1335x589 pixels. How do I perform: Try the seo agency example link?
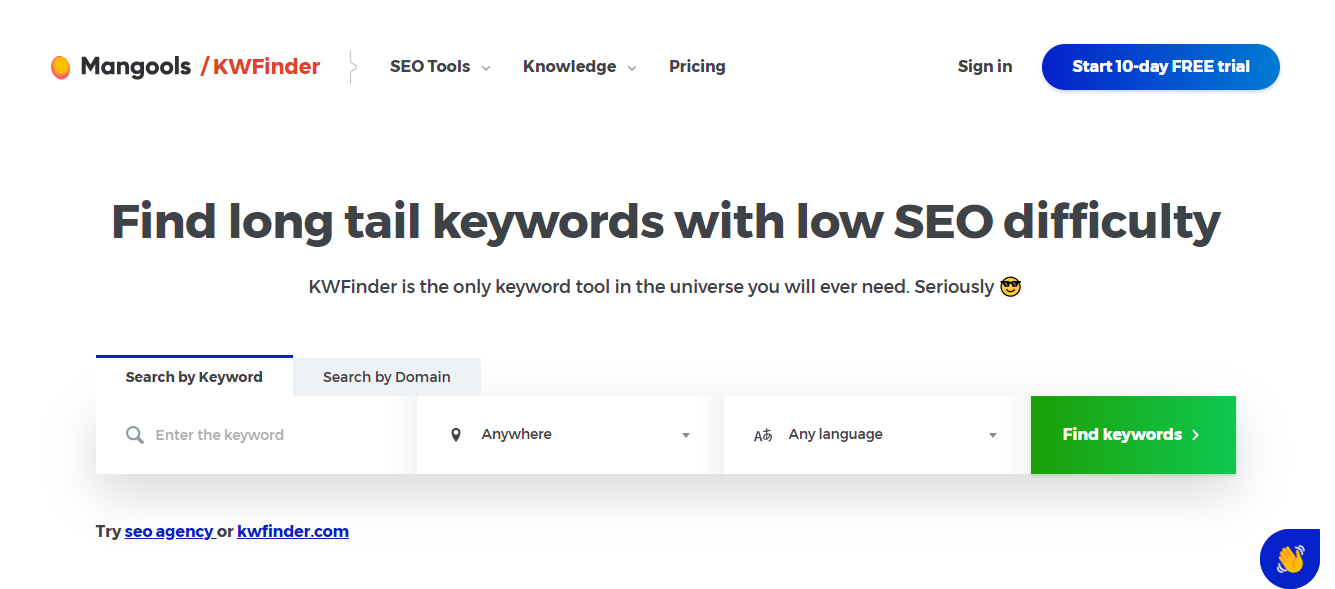point(169,531)
